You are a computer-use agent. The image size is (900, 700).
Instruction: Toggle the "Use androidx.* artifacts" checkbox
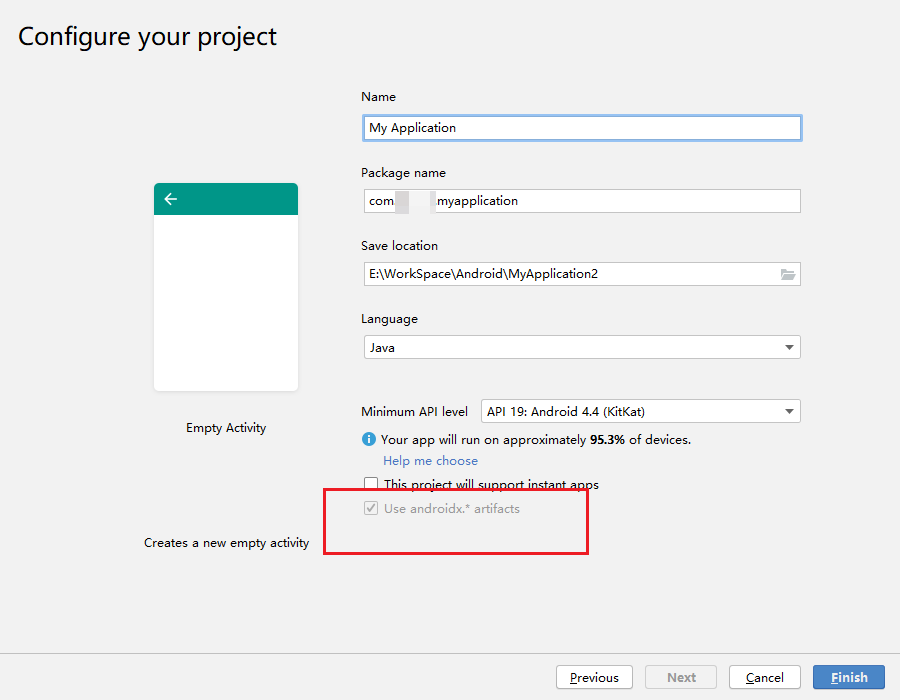[371, 508]
